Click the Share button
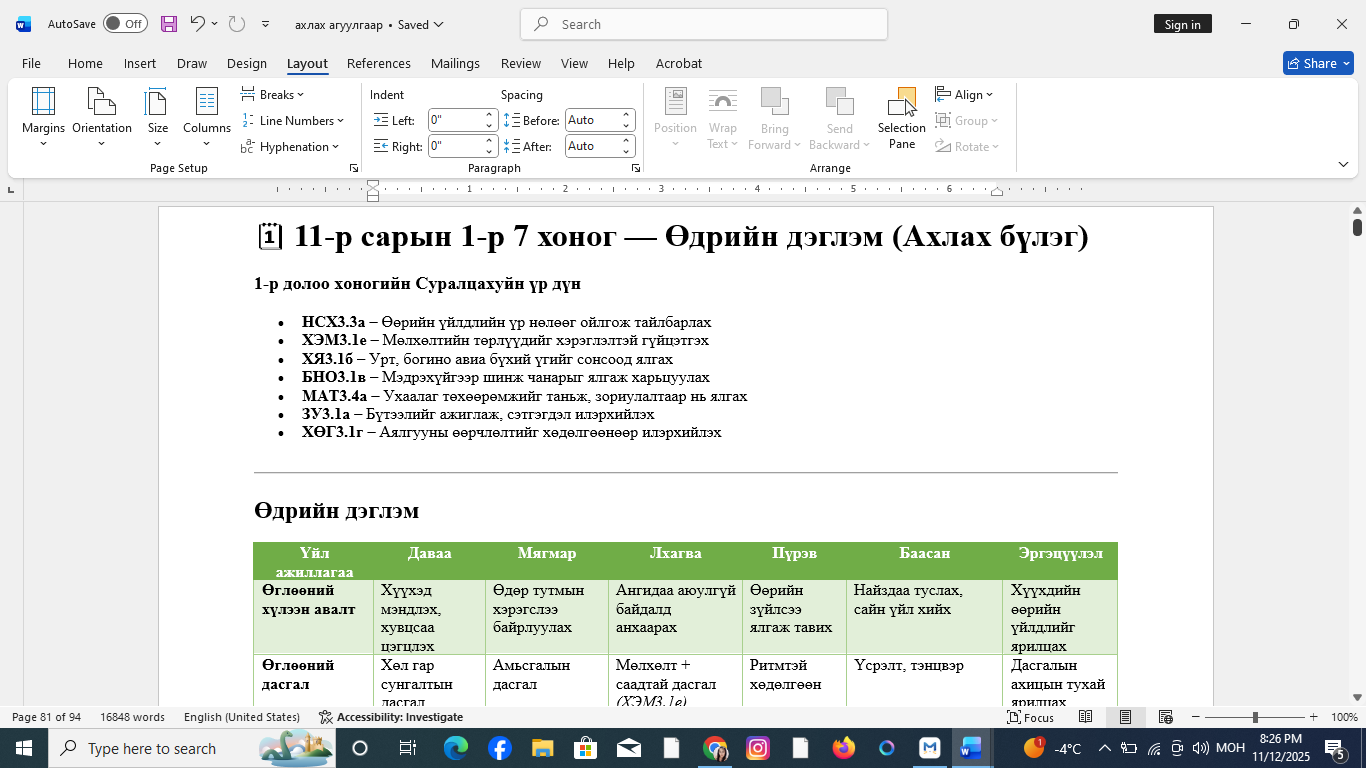This screenshot has height=768, width=1366. point(1318,63)
